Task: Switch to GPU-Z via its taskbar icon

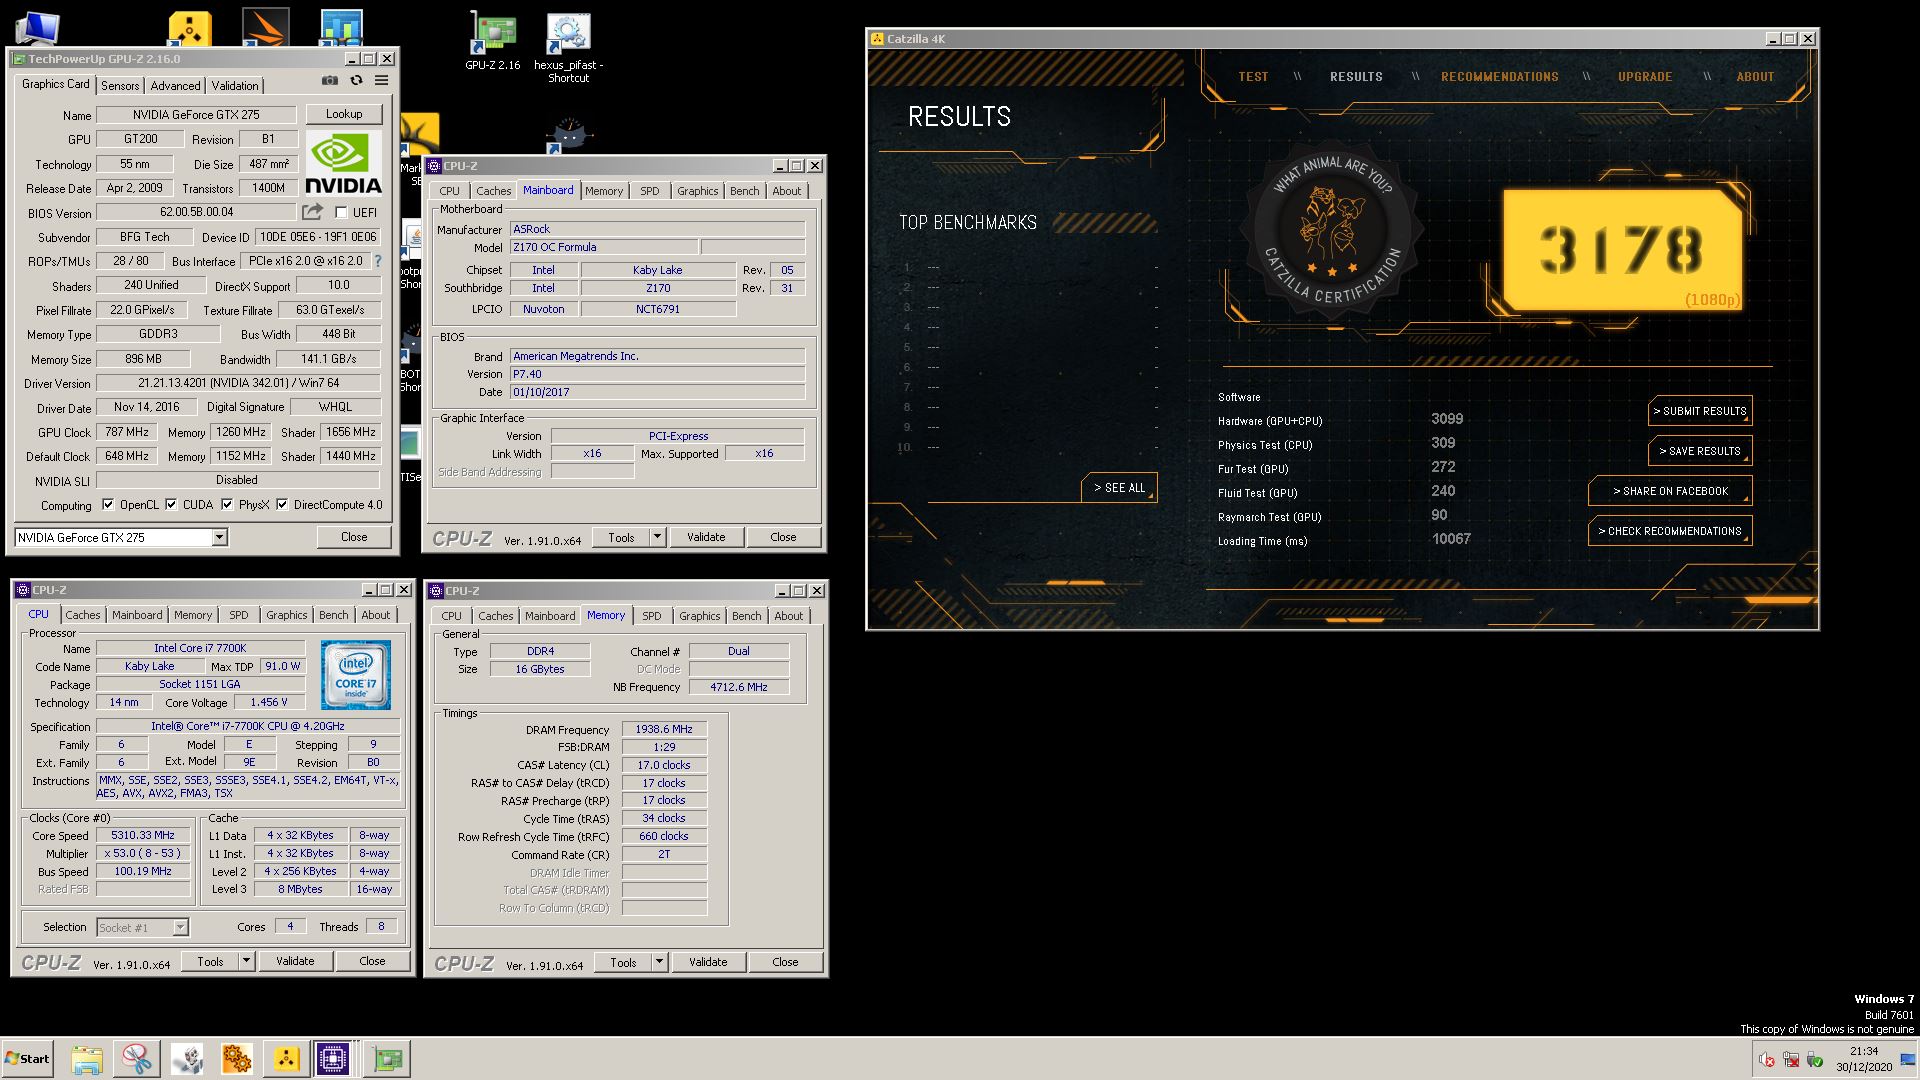Action: click(x=386, y=1058)
